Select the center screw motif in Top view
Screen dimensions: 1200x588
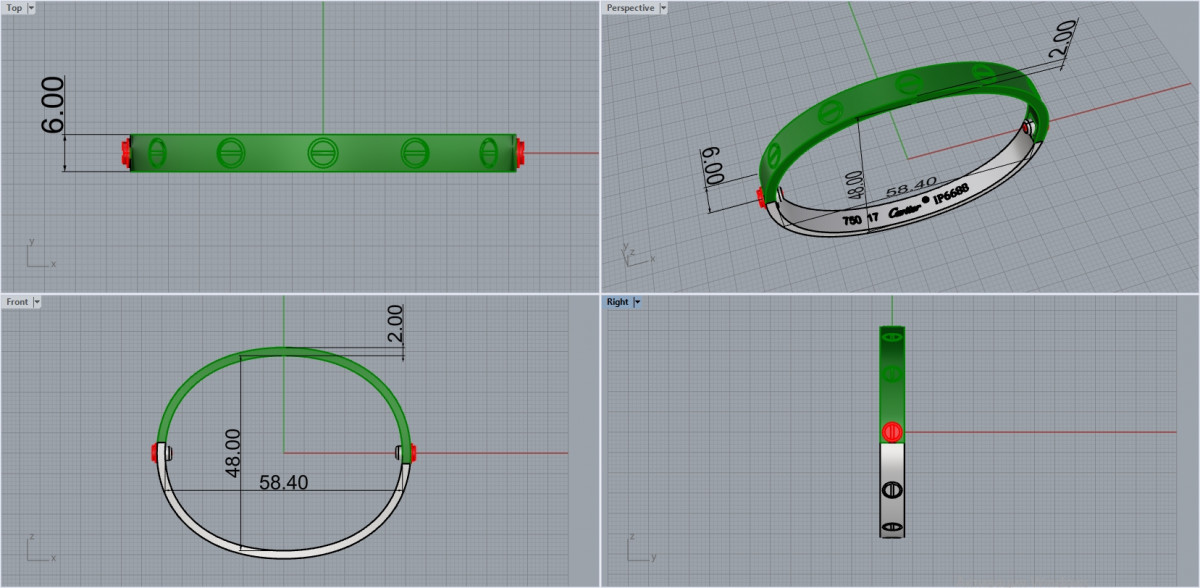click(x=322, y=153)
